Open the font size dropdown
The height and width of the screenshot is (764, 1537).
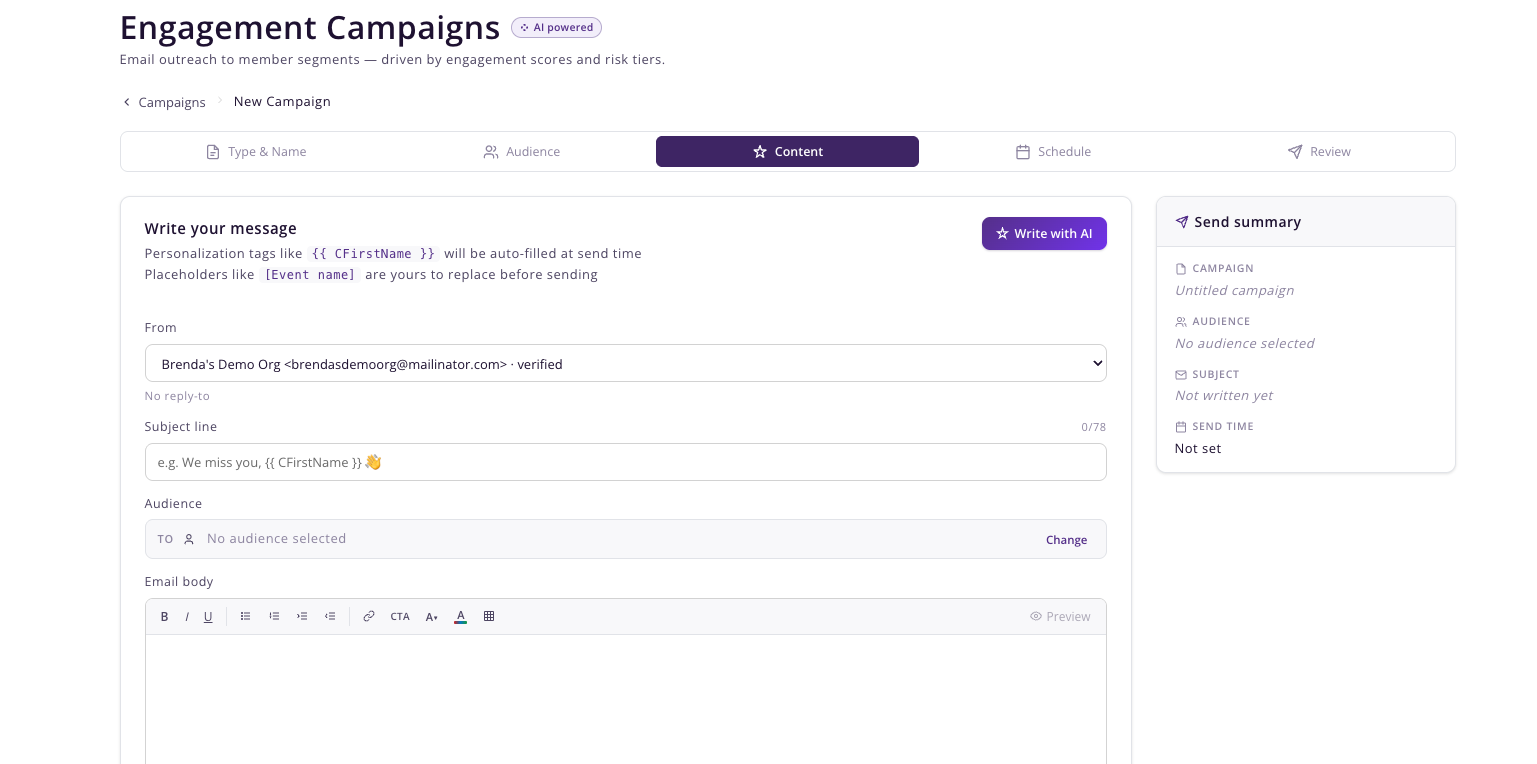click(x=432, y=617)
